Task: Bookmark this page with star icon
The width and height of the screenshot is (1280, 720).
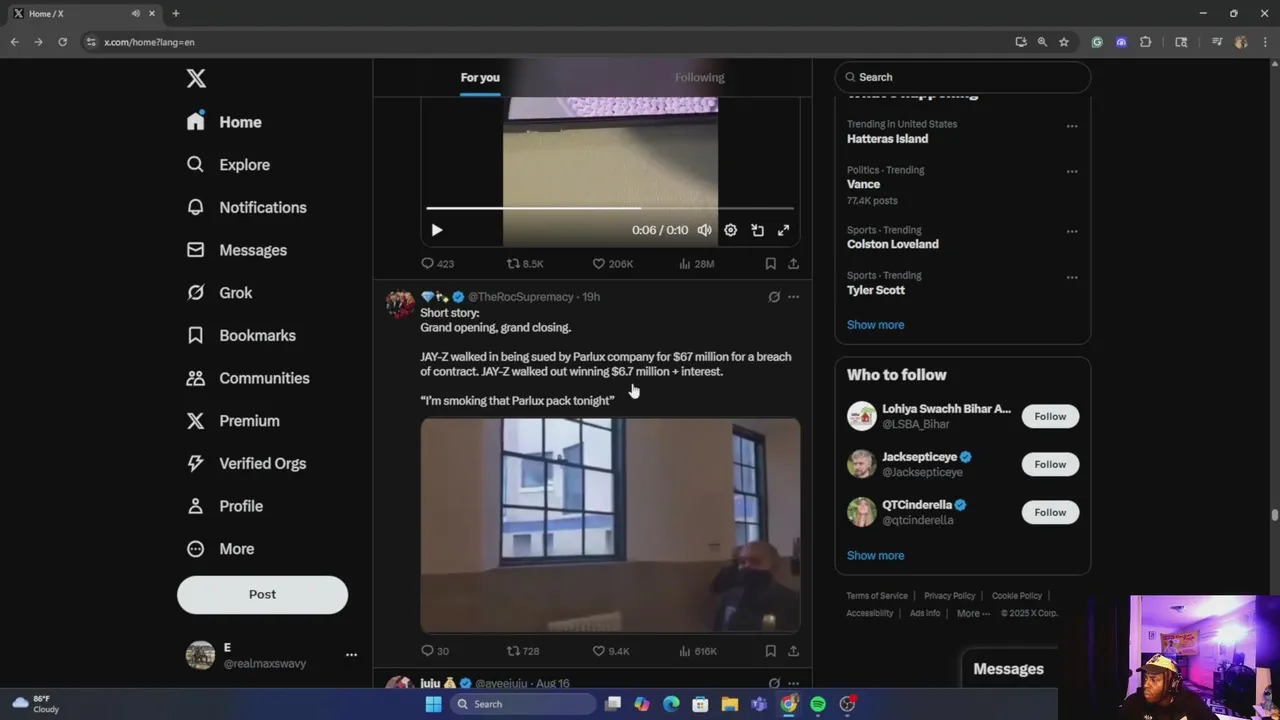Action: [1064, 42]
